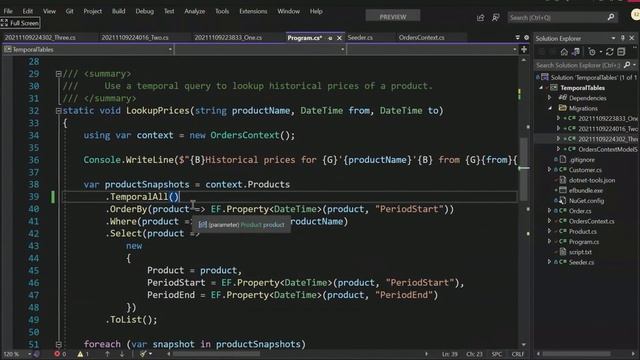
Task: Switch to the Seeder.cs tab
Action: pyautogui.click(x=360, y=37)
